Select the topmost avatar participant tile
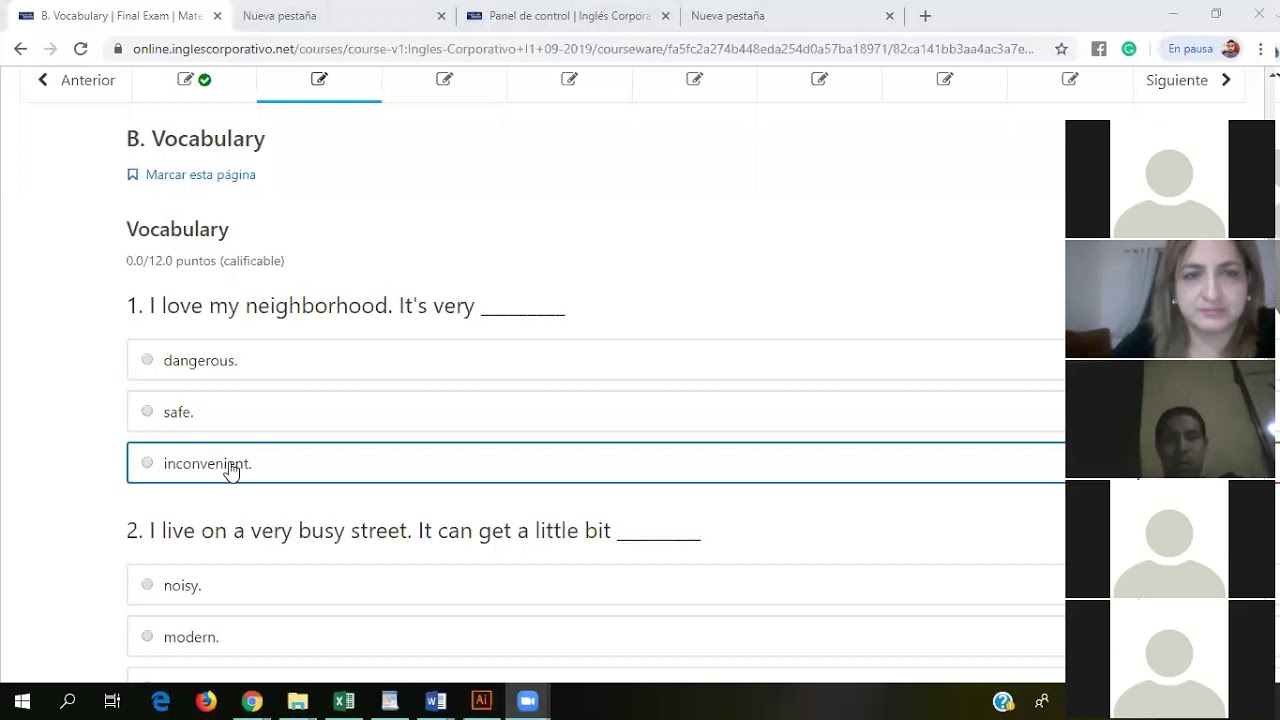Screen dimensions: 1280x720 point(1170,179)
